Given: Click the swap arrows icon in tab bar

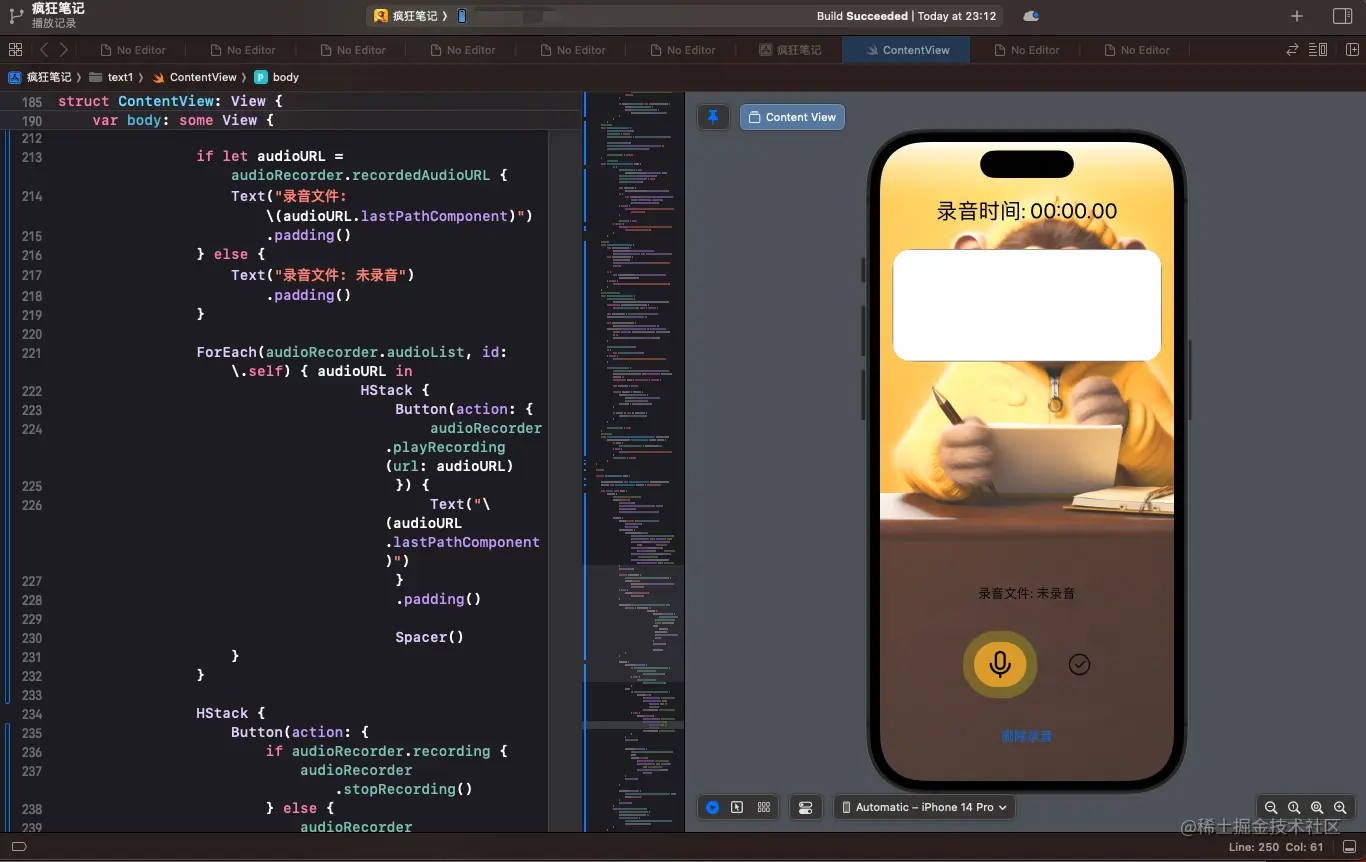Looking at the screenshot, I should (x=1292, y=49).
